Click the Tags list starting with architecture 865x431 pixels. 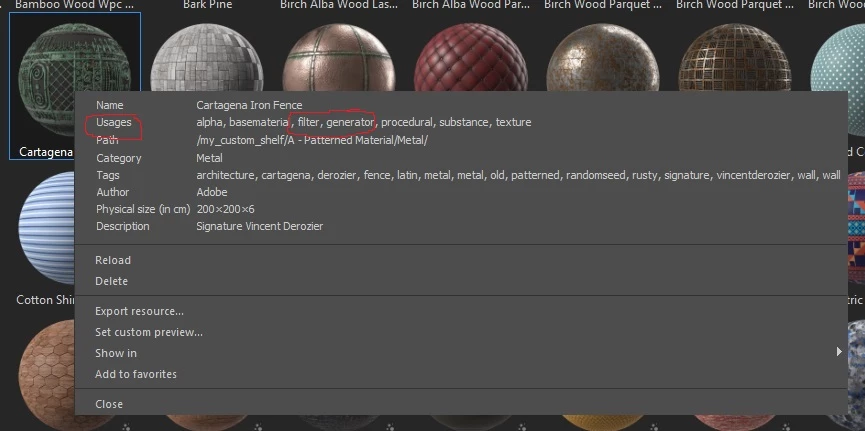(x=519, y=175)
